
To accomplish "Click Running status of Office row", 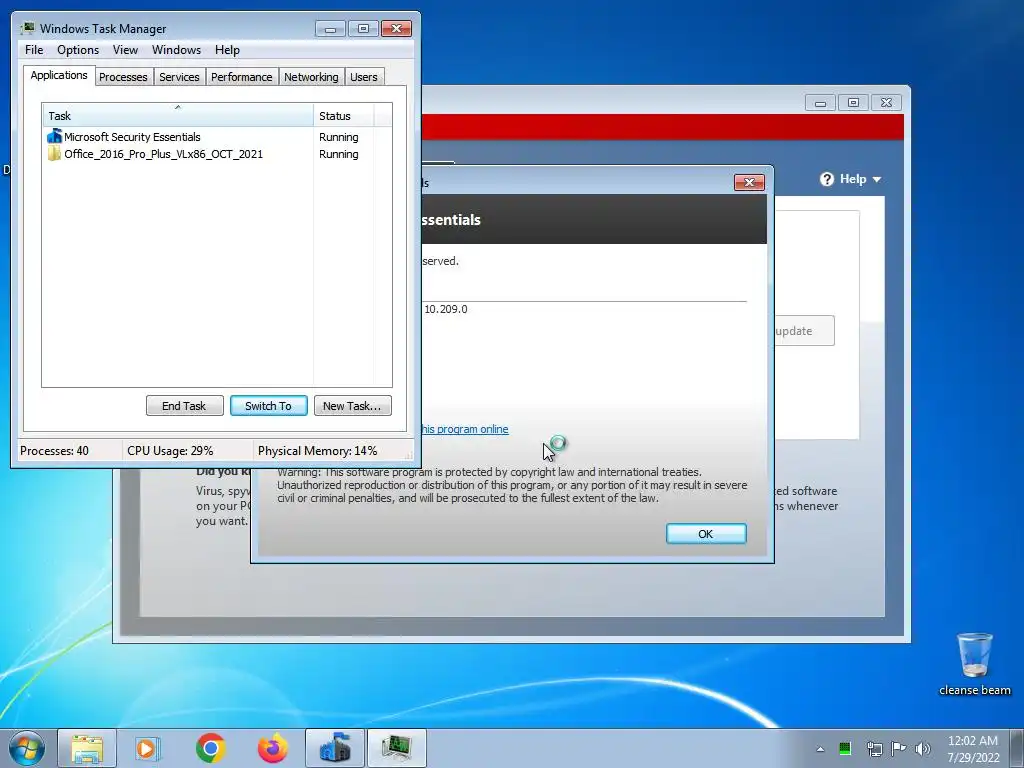I will coord(338,154).
